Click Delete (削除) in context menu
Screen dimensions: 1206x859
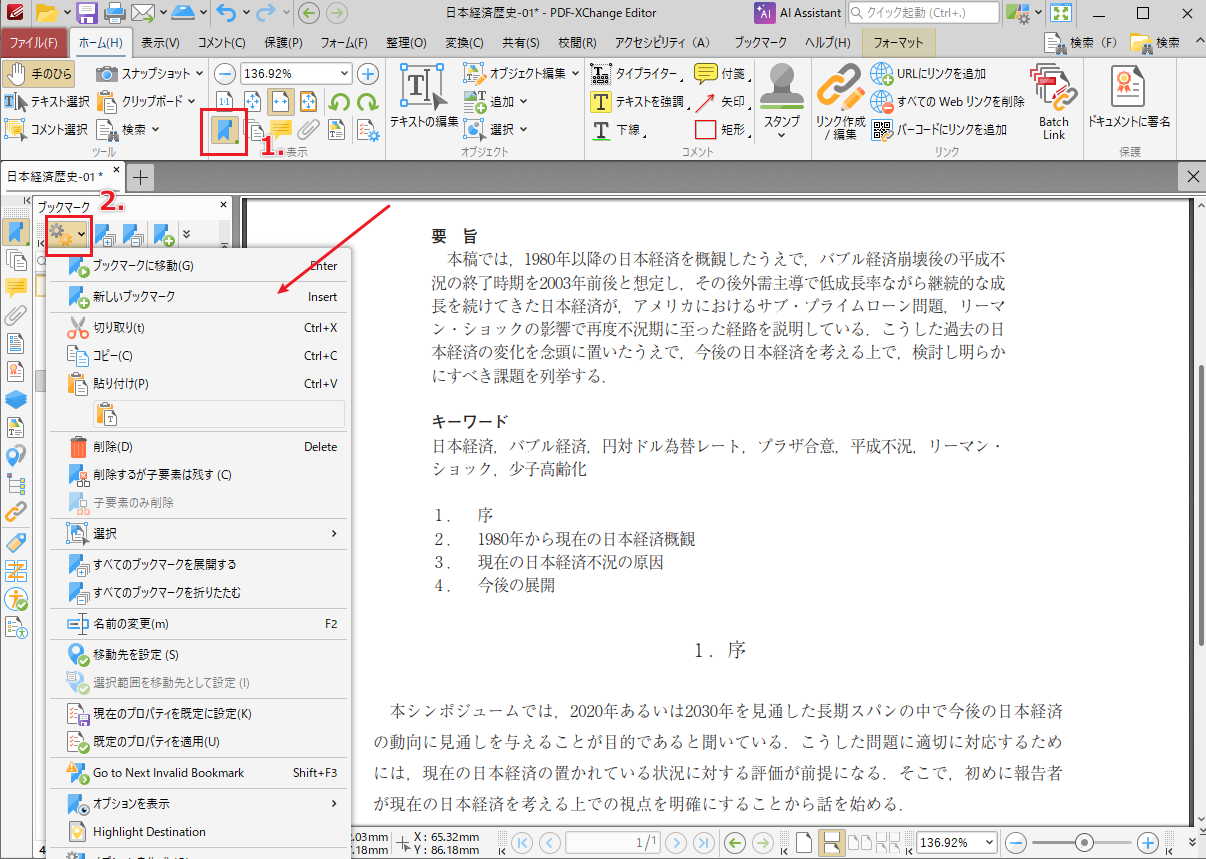coord(200,447)
